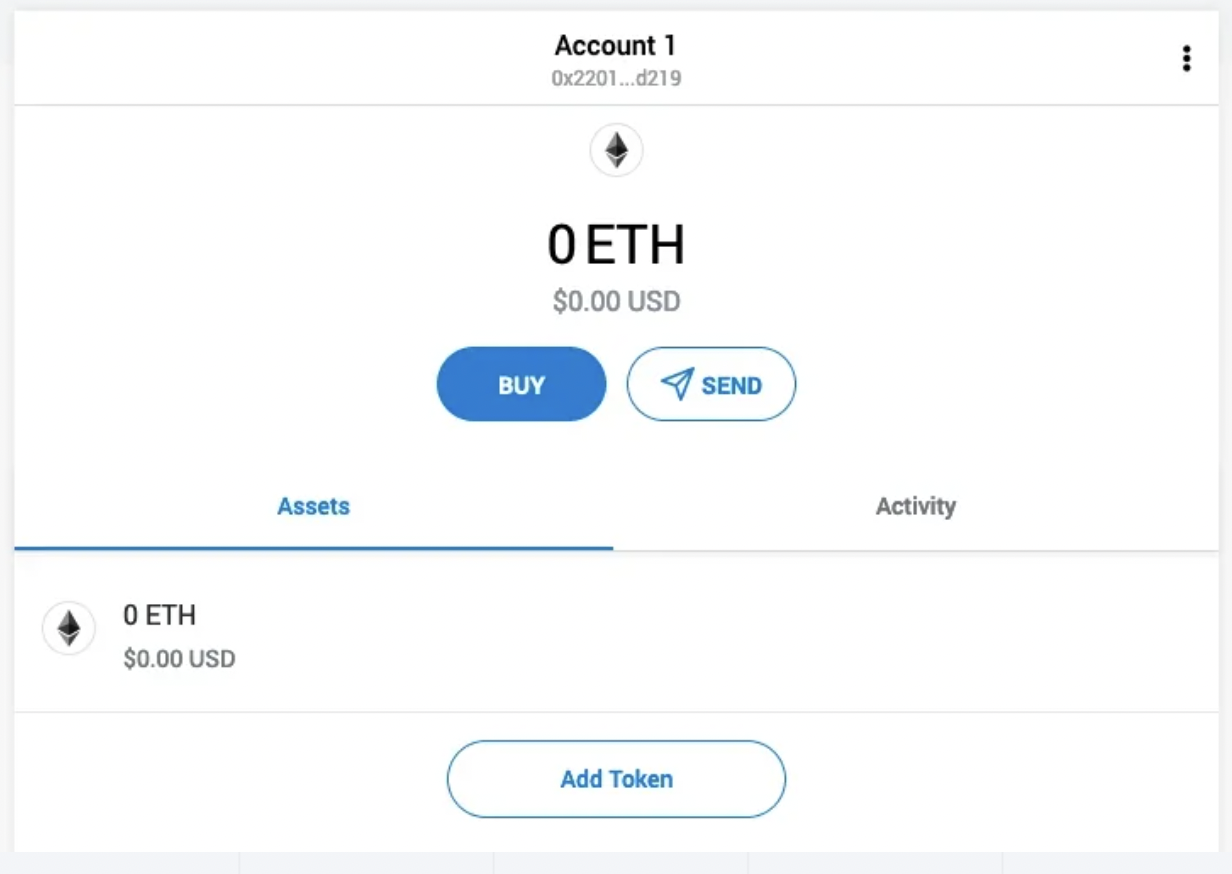Click the Ethereum logo above the balance
The width and height of the screenshot is (1232, 874).
click(616, 151)
